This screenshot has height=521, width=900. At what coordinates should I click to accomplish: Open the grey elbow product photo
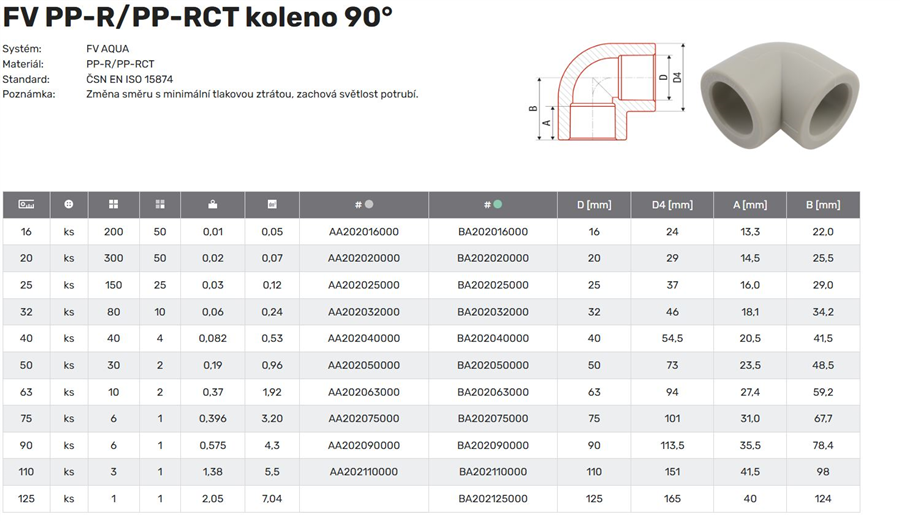click(x=780, y=95)
